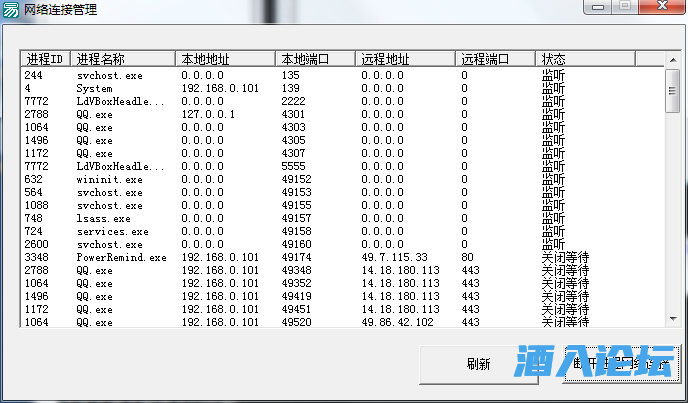
Task: Sort by 远程端口 column header
Action: (495, 59)
